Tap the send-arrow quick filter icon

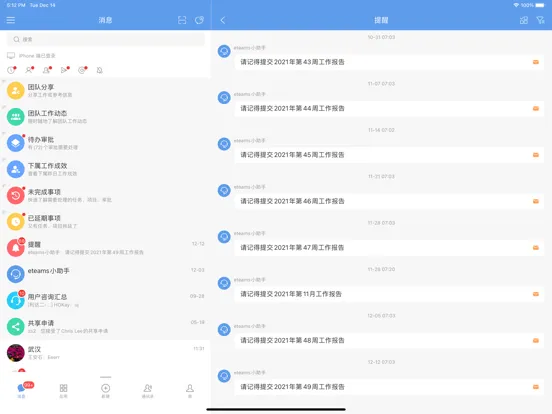(64, 70)
